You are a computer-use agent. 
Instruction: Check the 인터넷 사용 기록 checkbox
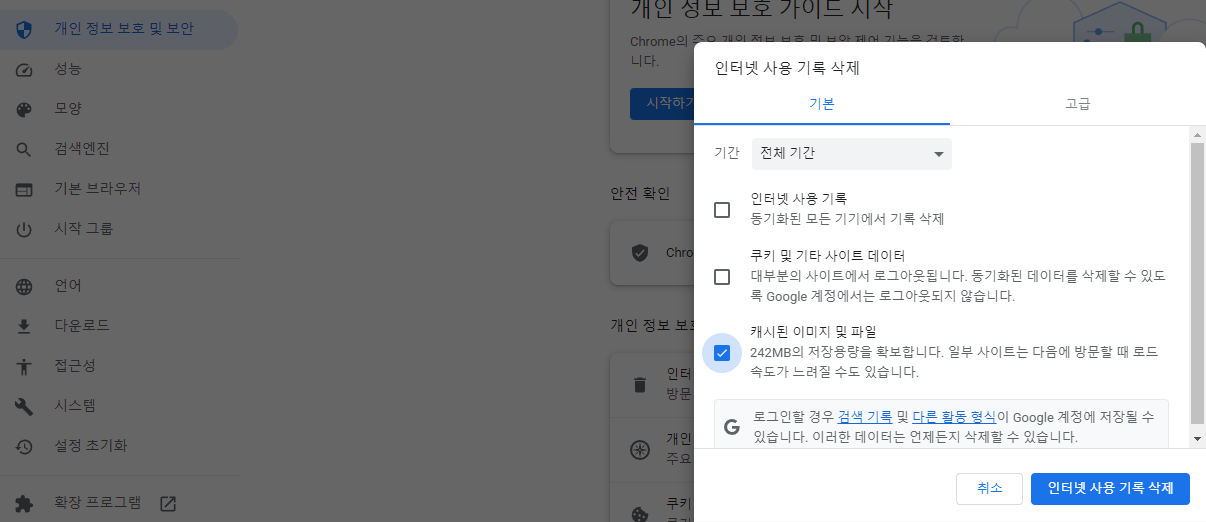coord(722,210)
